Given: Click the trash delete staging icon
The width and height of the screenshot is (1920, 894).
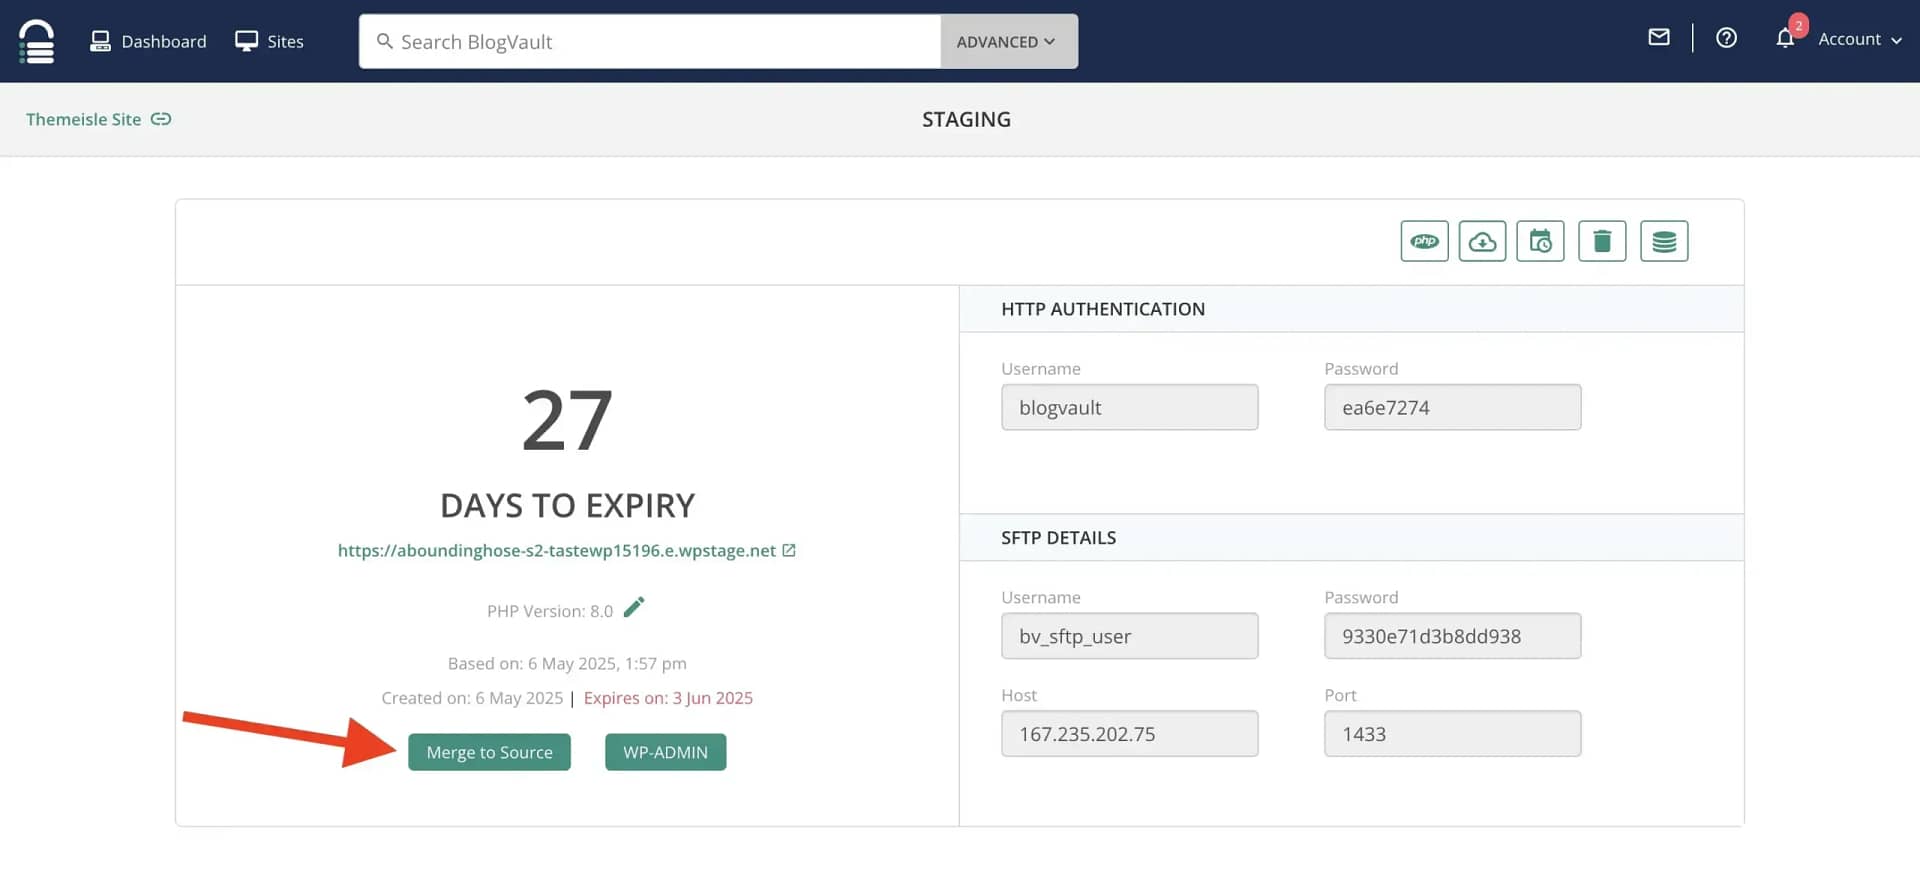Looking at the screenshot, I should click(x=1602, y=241).
